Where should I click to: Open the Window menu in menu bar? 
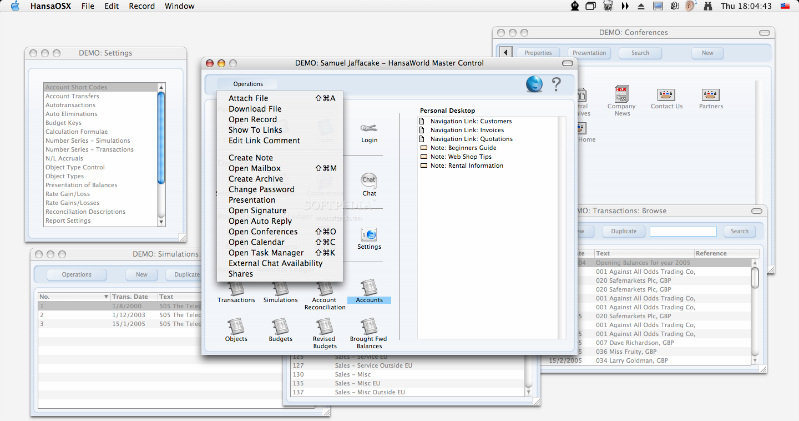179,6
